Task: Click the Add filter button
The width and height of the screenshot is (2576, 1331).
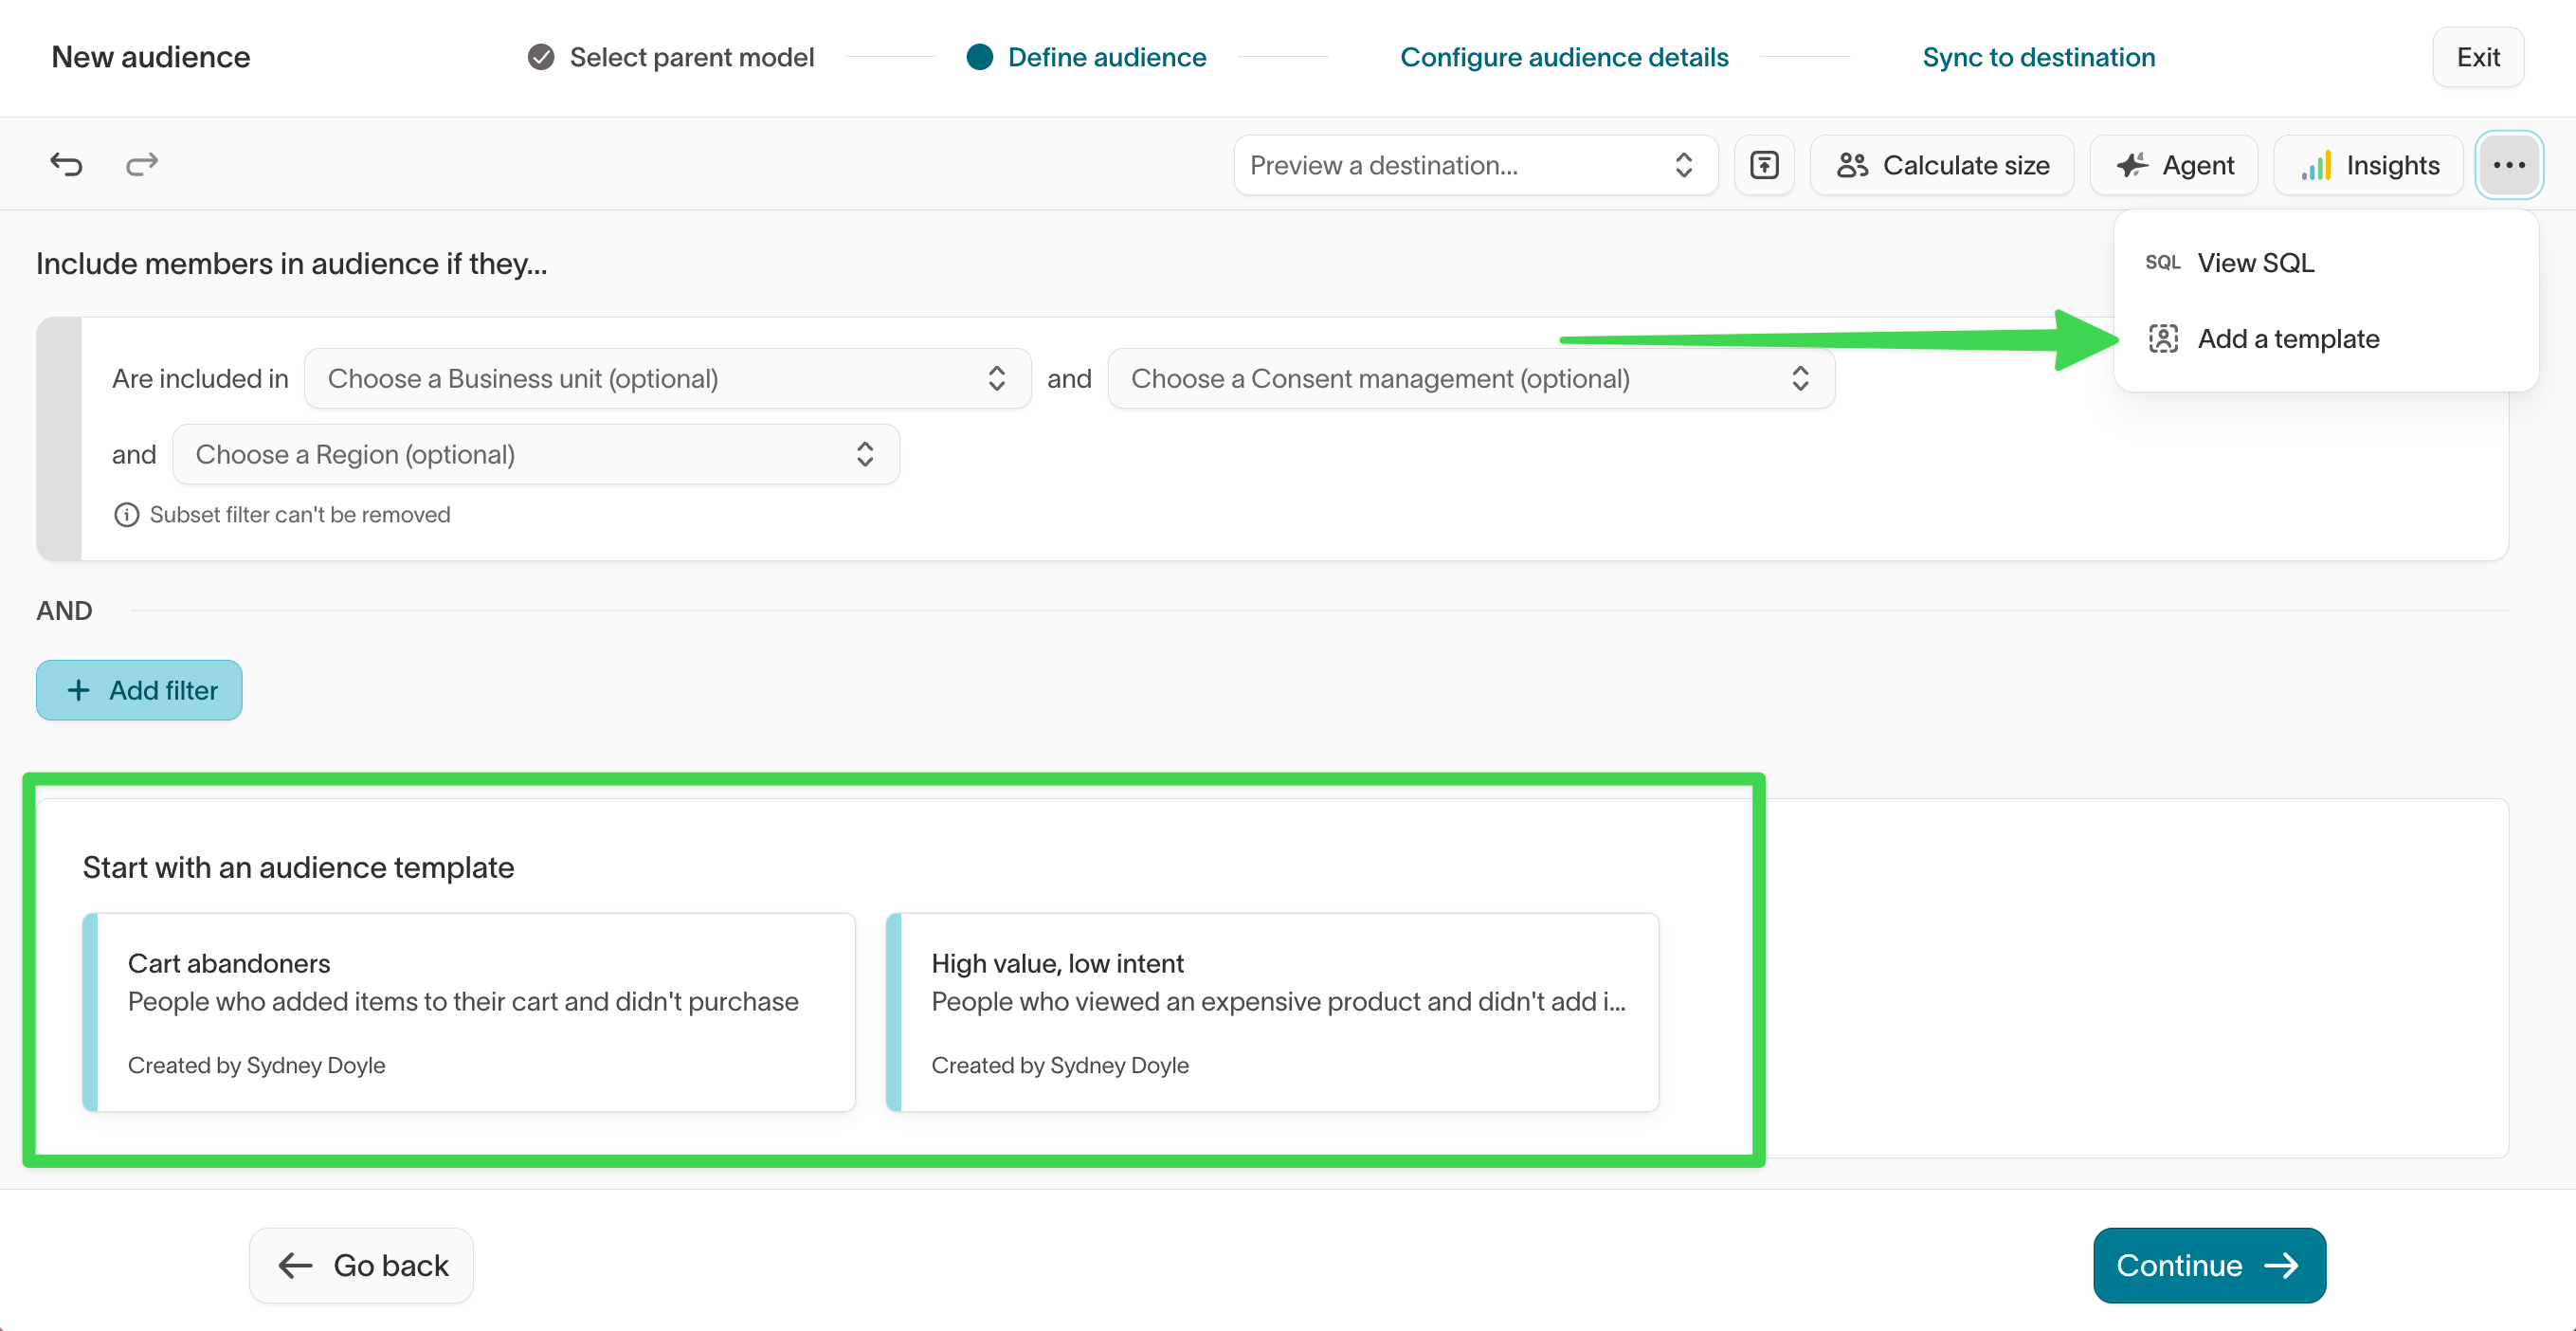Action: click(x=139, y=690)
